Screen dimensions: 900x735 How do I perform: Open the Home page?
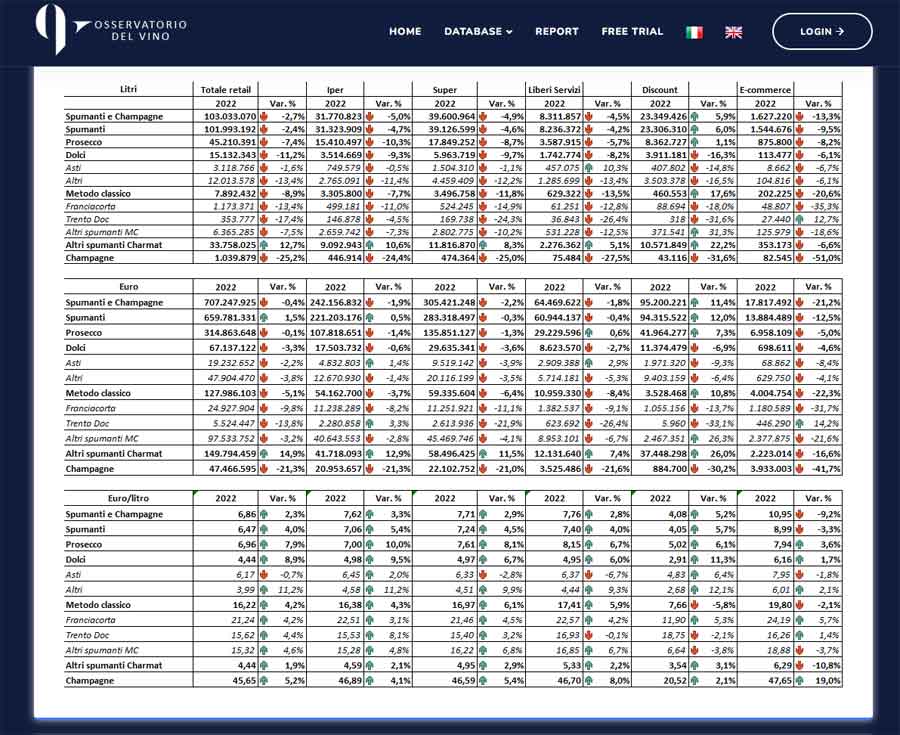pyautogui.click(x=405, y=32)
